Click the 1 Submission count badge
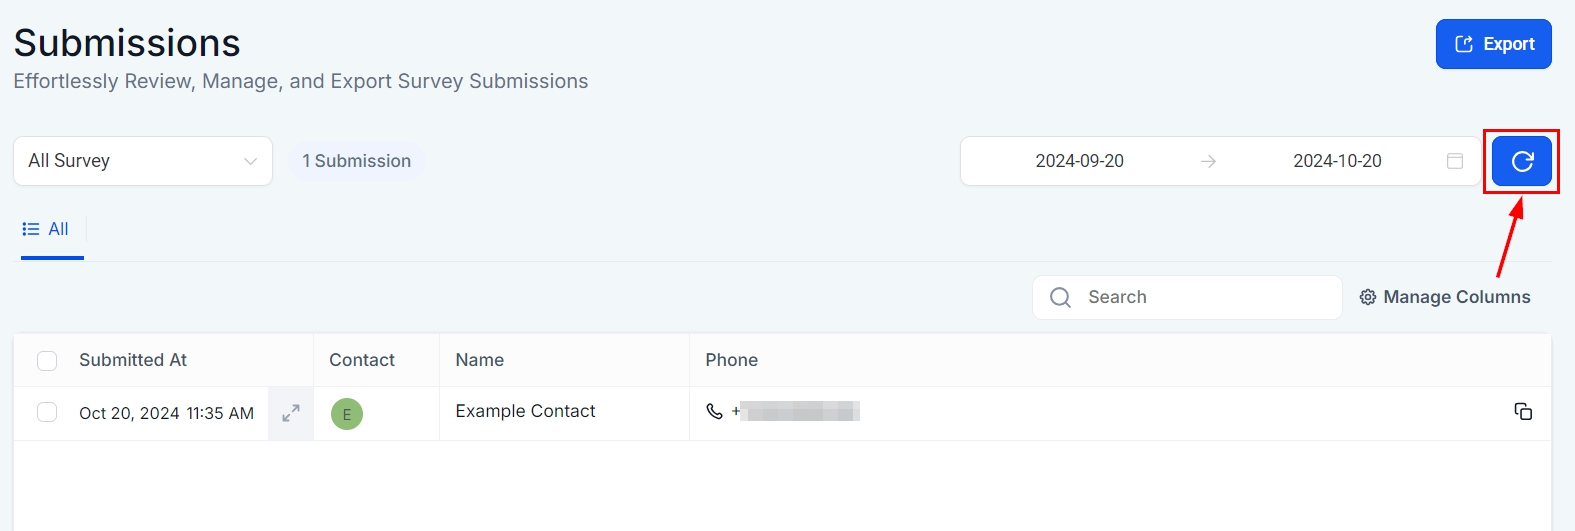The height and width of the screenshot is (531, 1575). click(x=357, y=161)
